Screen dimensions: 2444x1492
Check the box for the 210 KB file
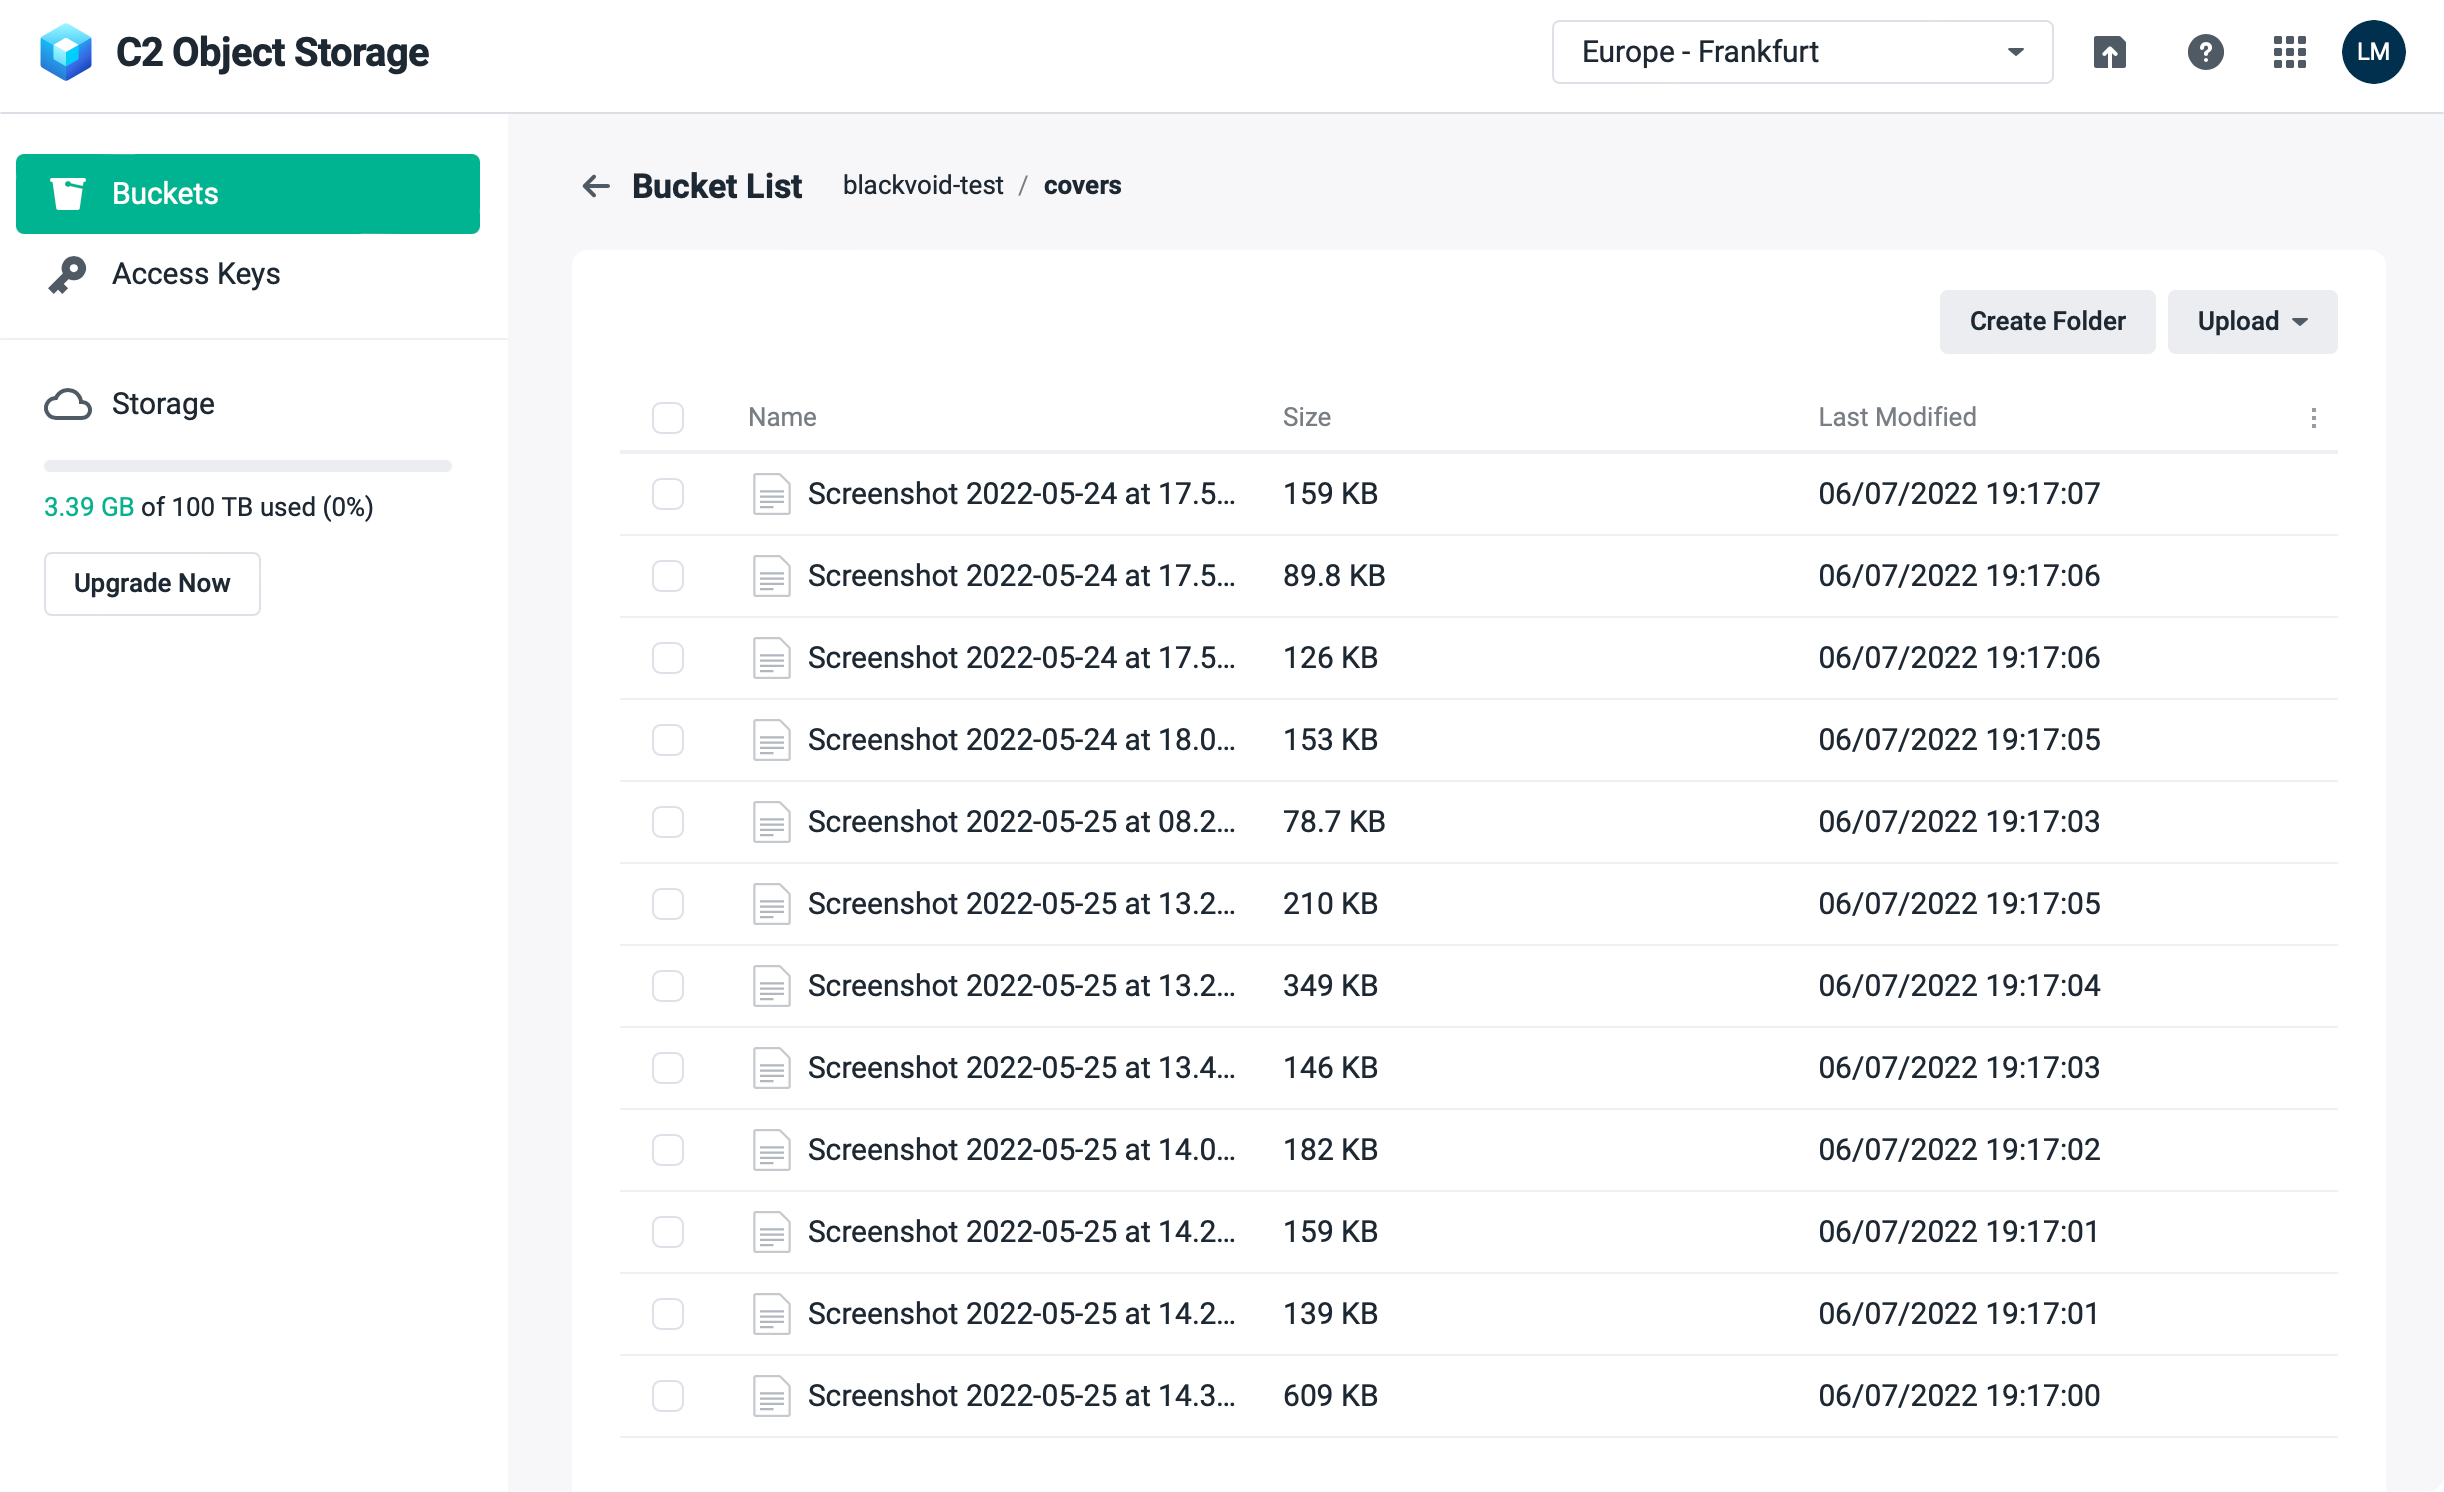point(668,904)
